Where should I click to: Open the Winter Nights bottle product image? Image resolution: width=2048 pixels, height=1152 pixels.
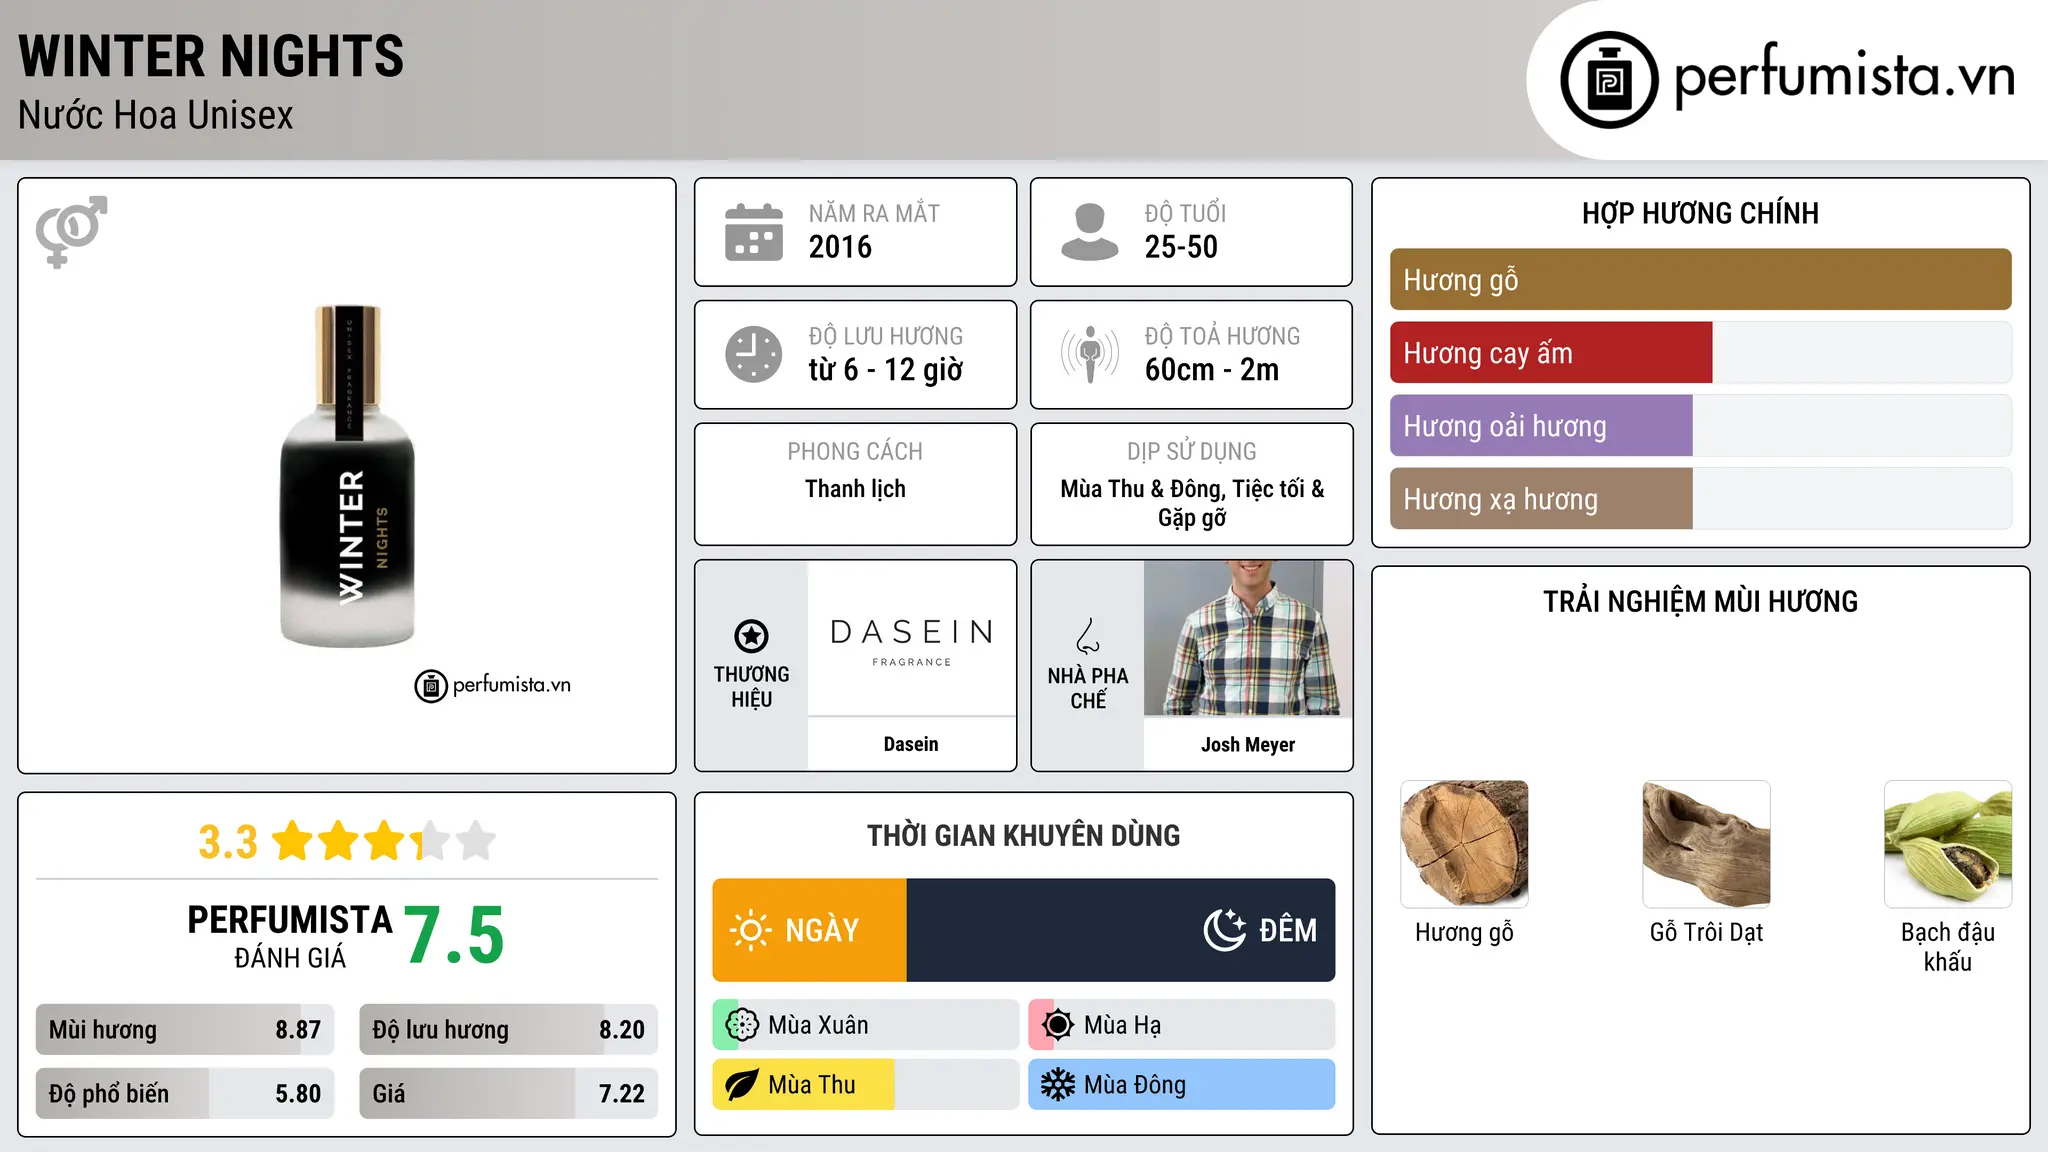tap(347, 476)
